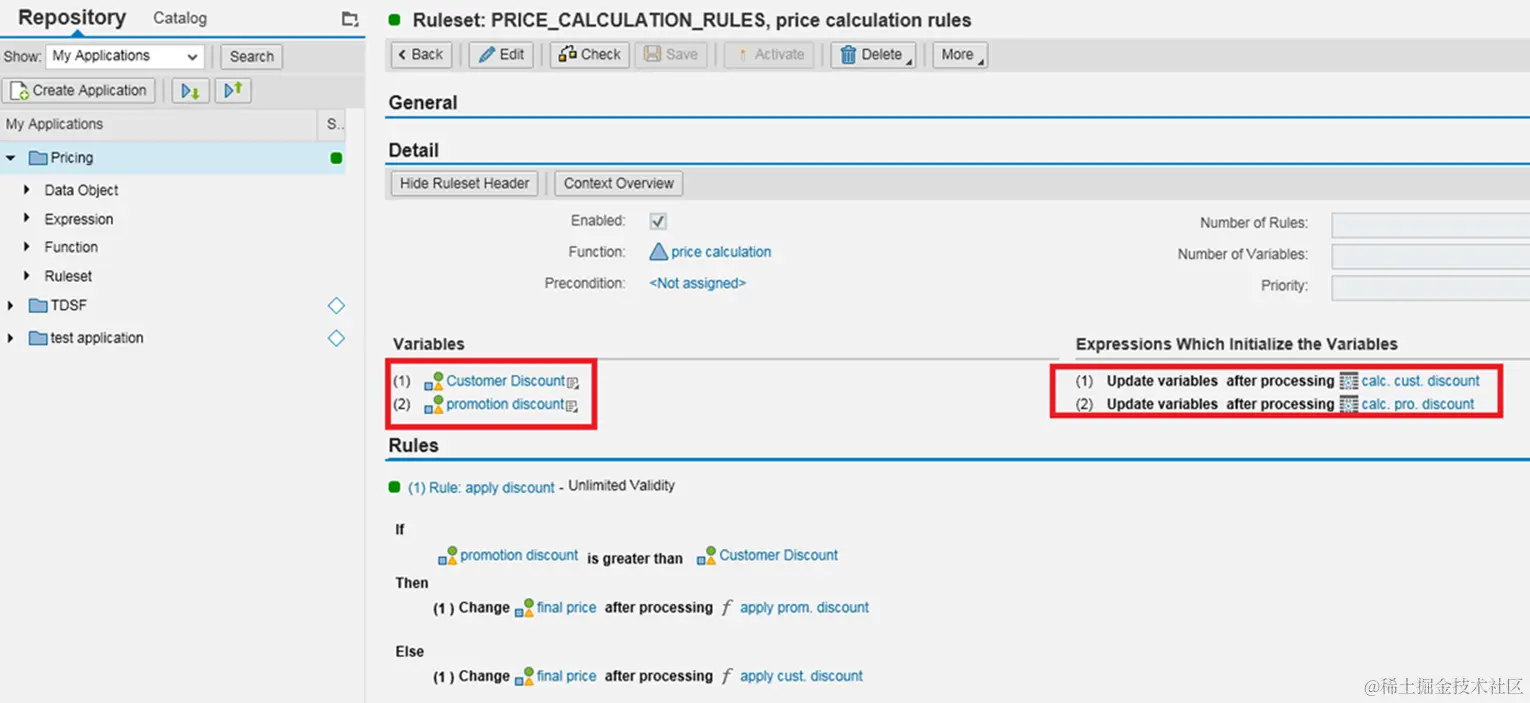The height and width of the screenshot is (703, 1530).
Task: Click the Not assigned precondition link
Action: click(698, 283)
